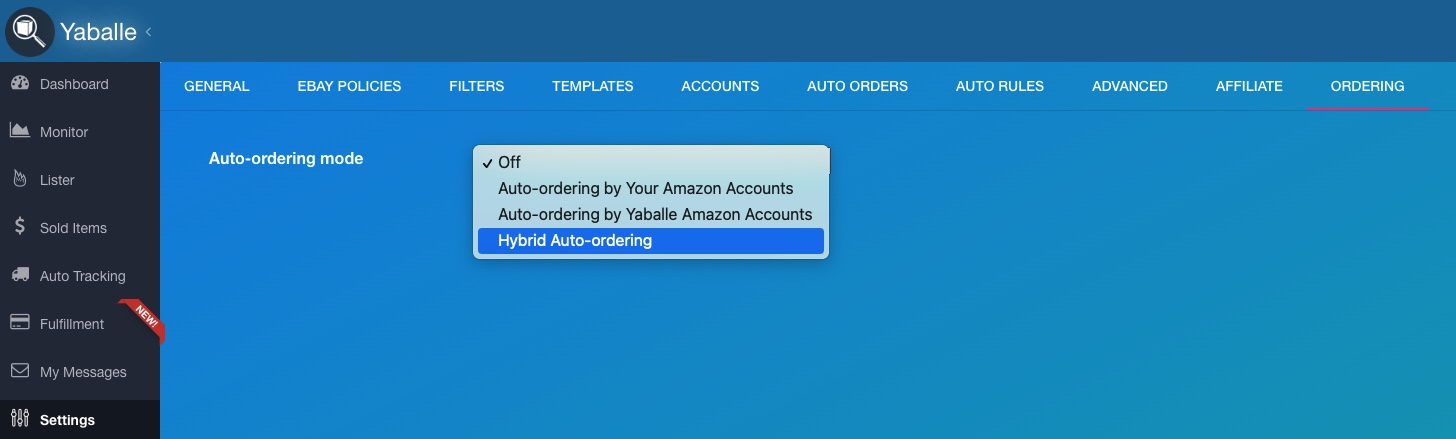
Task: Choose Auto-ordering by Your Amazon Accounts
Action: point(645,188)
